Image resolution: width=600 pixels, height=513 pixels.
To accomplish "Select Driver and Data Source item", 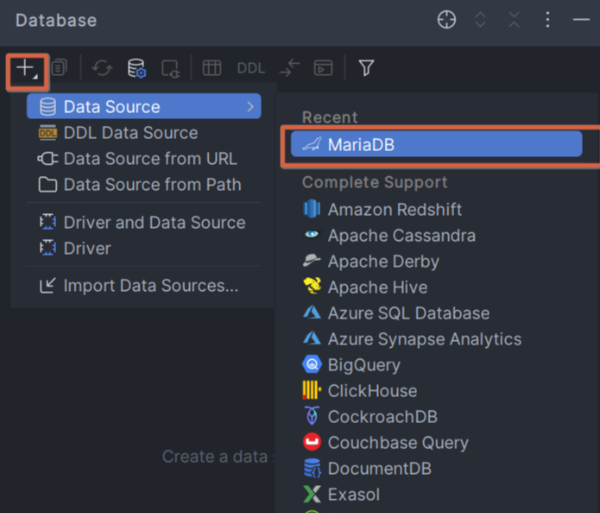I will (144, 222).
